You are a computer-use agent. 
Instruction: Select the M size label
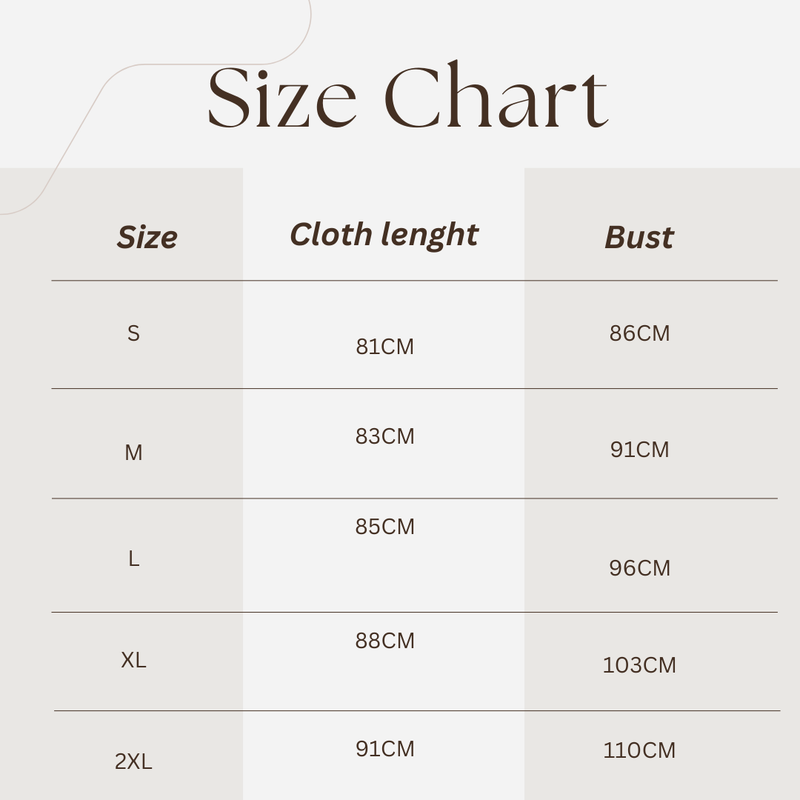tap(134, 453)
